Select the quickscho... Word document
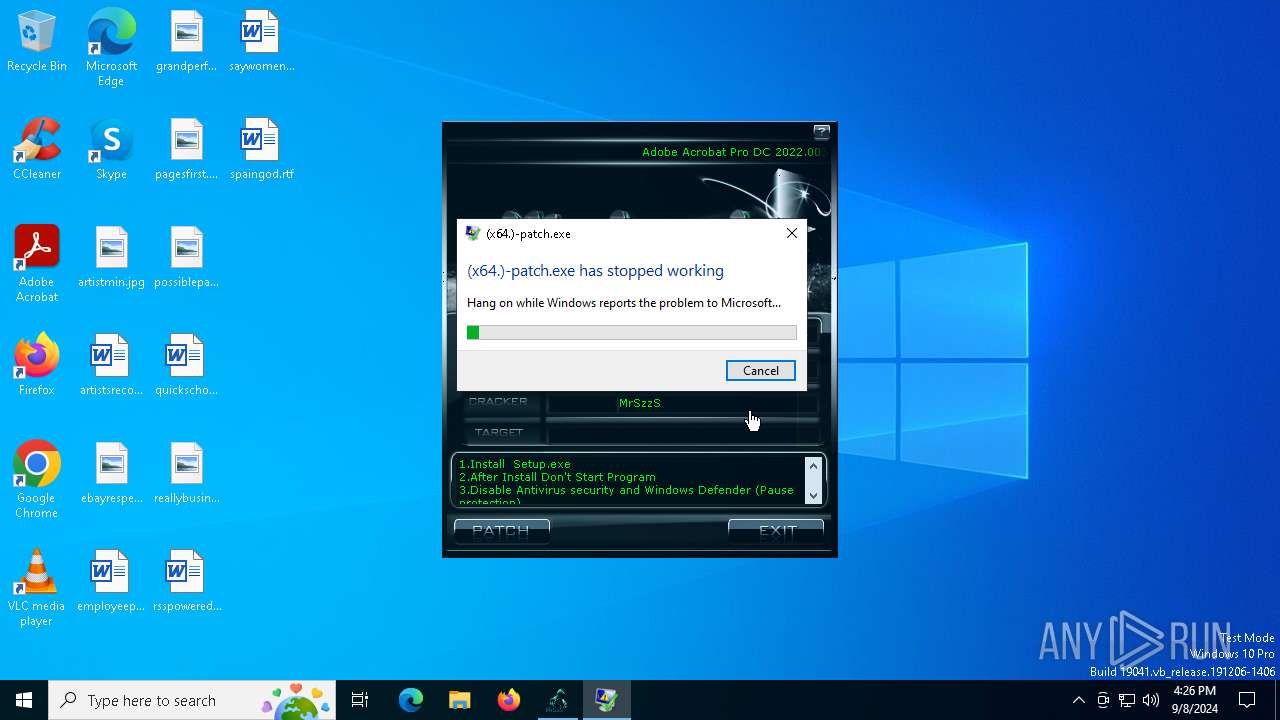The width and height of the screenshot is (1280, 720). [x=186, y=366]
